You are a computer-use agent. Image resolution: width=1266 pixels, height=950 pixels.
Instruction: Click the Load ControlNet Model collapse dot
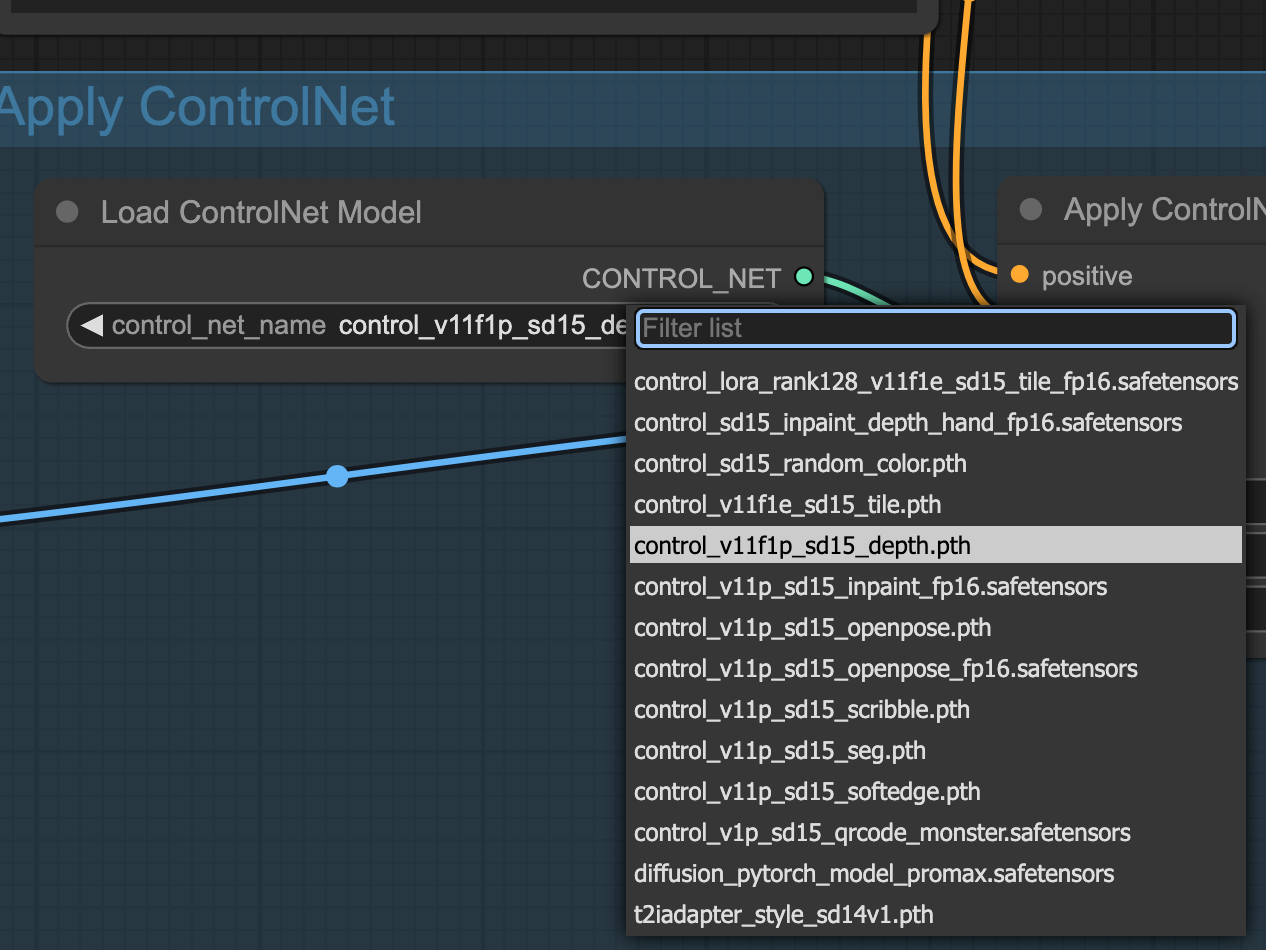[x=67, y=212]
